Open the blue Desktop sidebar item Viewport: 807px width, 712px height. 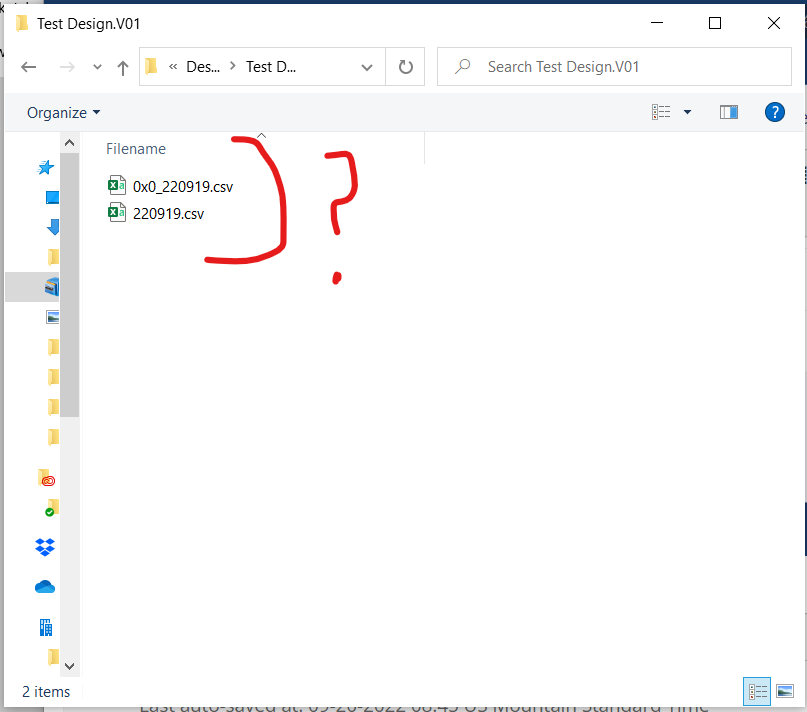click(x=52, y=198)
